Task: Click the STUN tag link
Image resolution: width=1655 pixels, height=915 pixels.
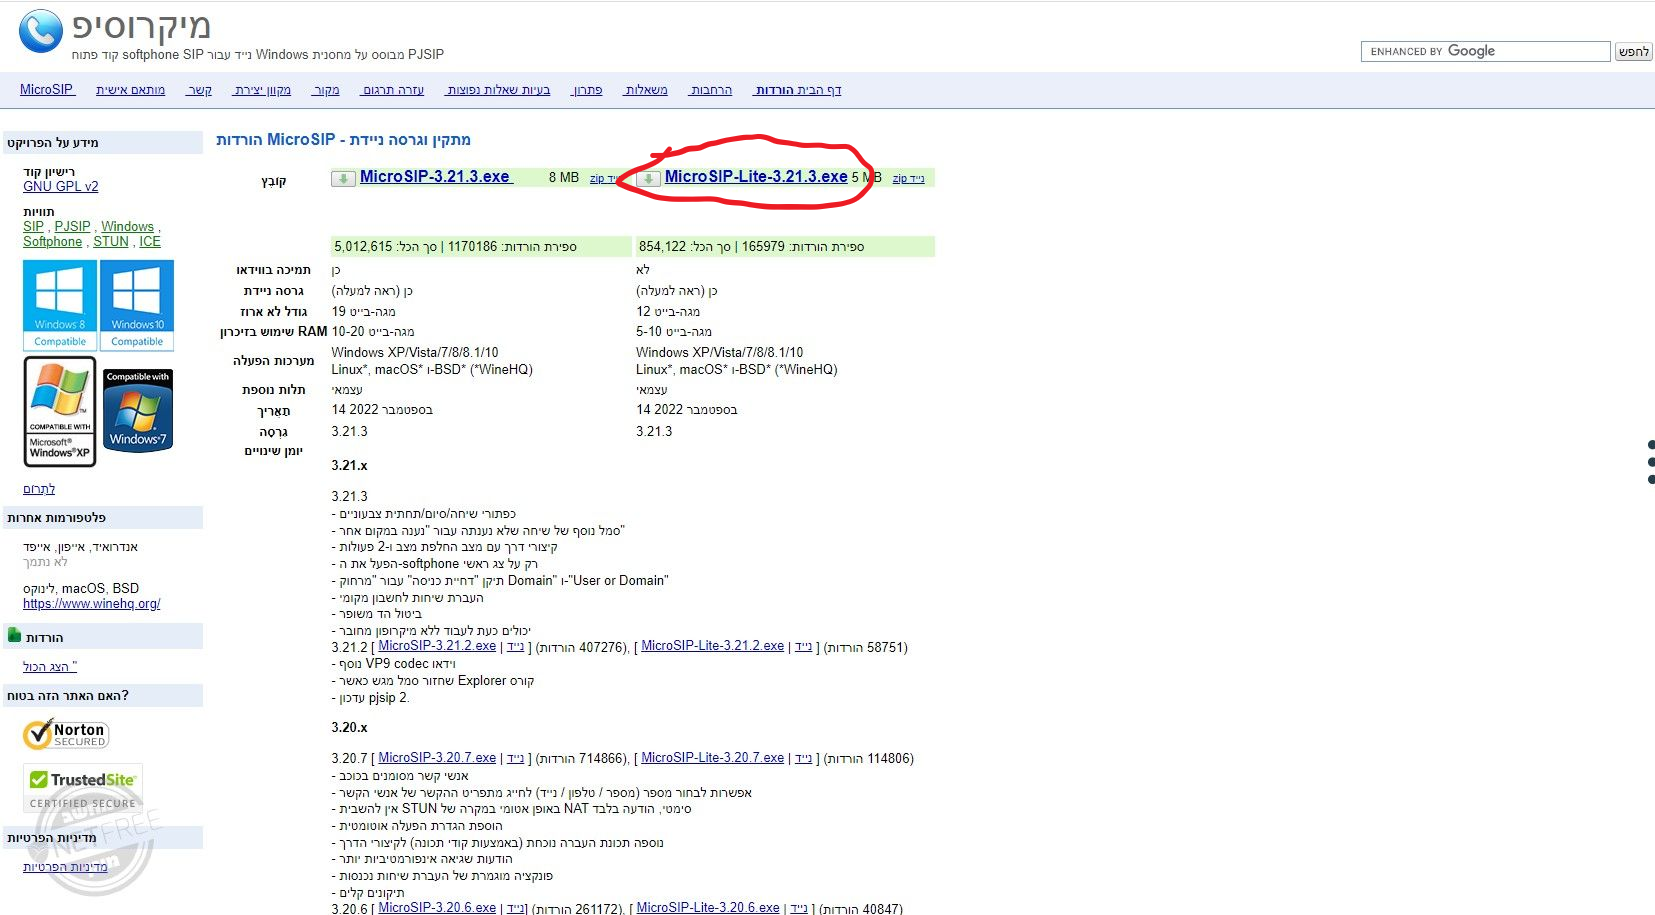Action: click(x=111, y=242)
